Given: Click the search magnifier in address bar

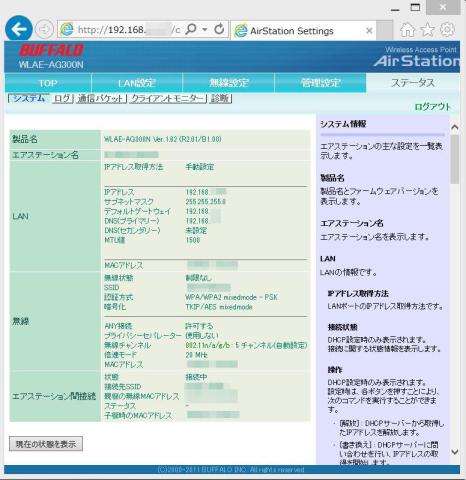Looking at the screenshot, I should pyautogui.click(x=191, y=29).
